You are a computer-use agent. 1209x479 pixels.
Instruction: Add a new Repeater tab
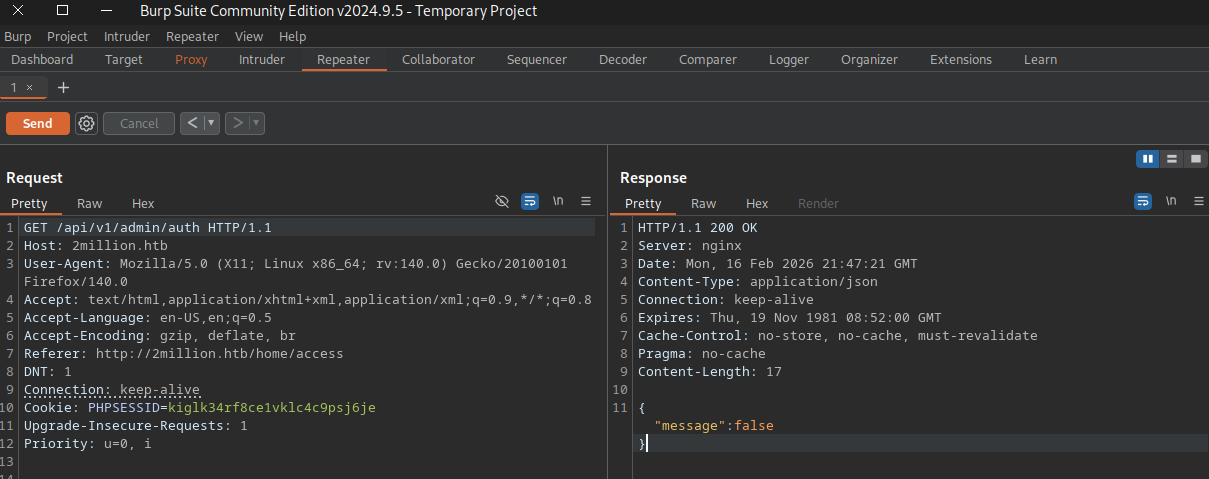tap(64, 88)
